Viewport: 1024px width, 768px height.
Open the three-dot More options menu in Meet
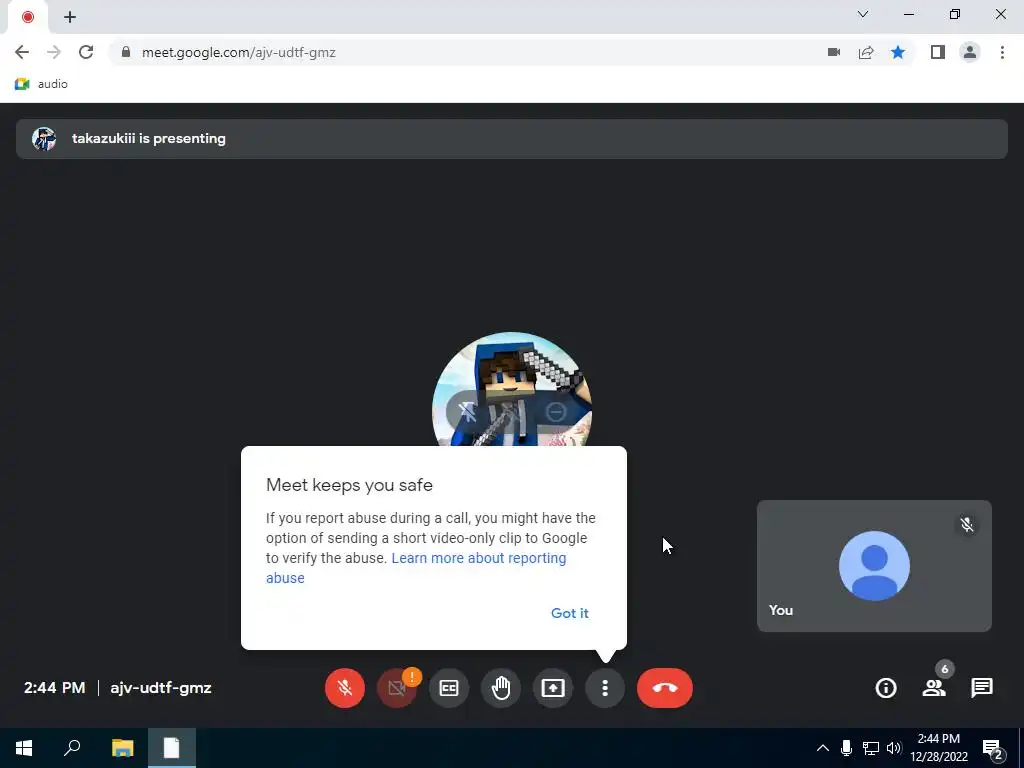point(605,688)
